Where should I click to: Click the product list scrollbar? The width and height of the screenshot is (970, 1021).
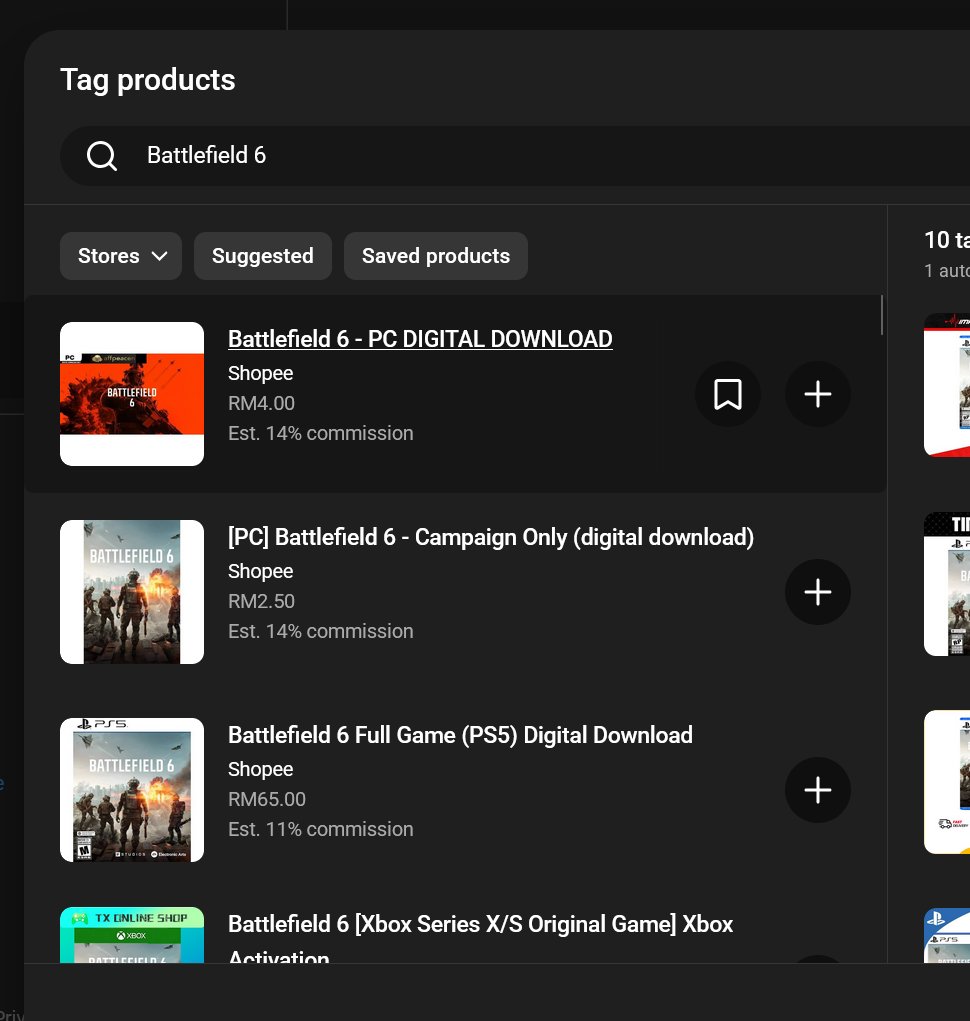pyautogui.click(x=882, y=315)
